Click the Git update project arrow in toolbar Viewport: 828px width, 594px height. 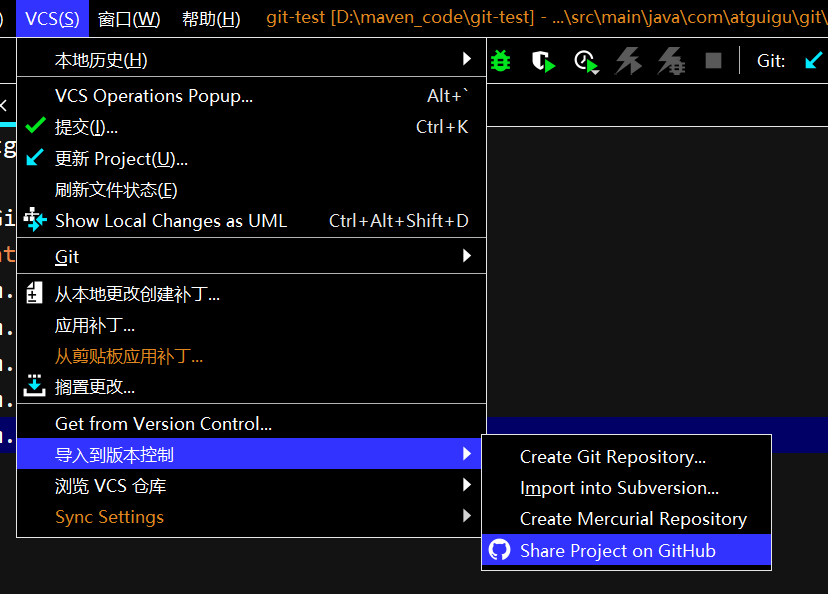click(x=814, y=60)
